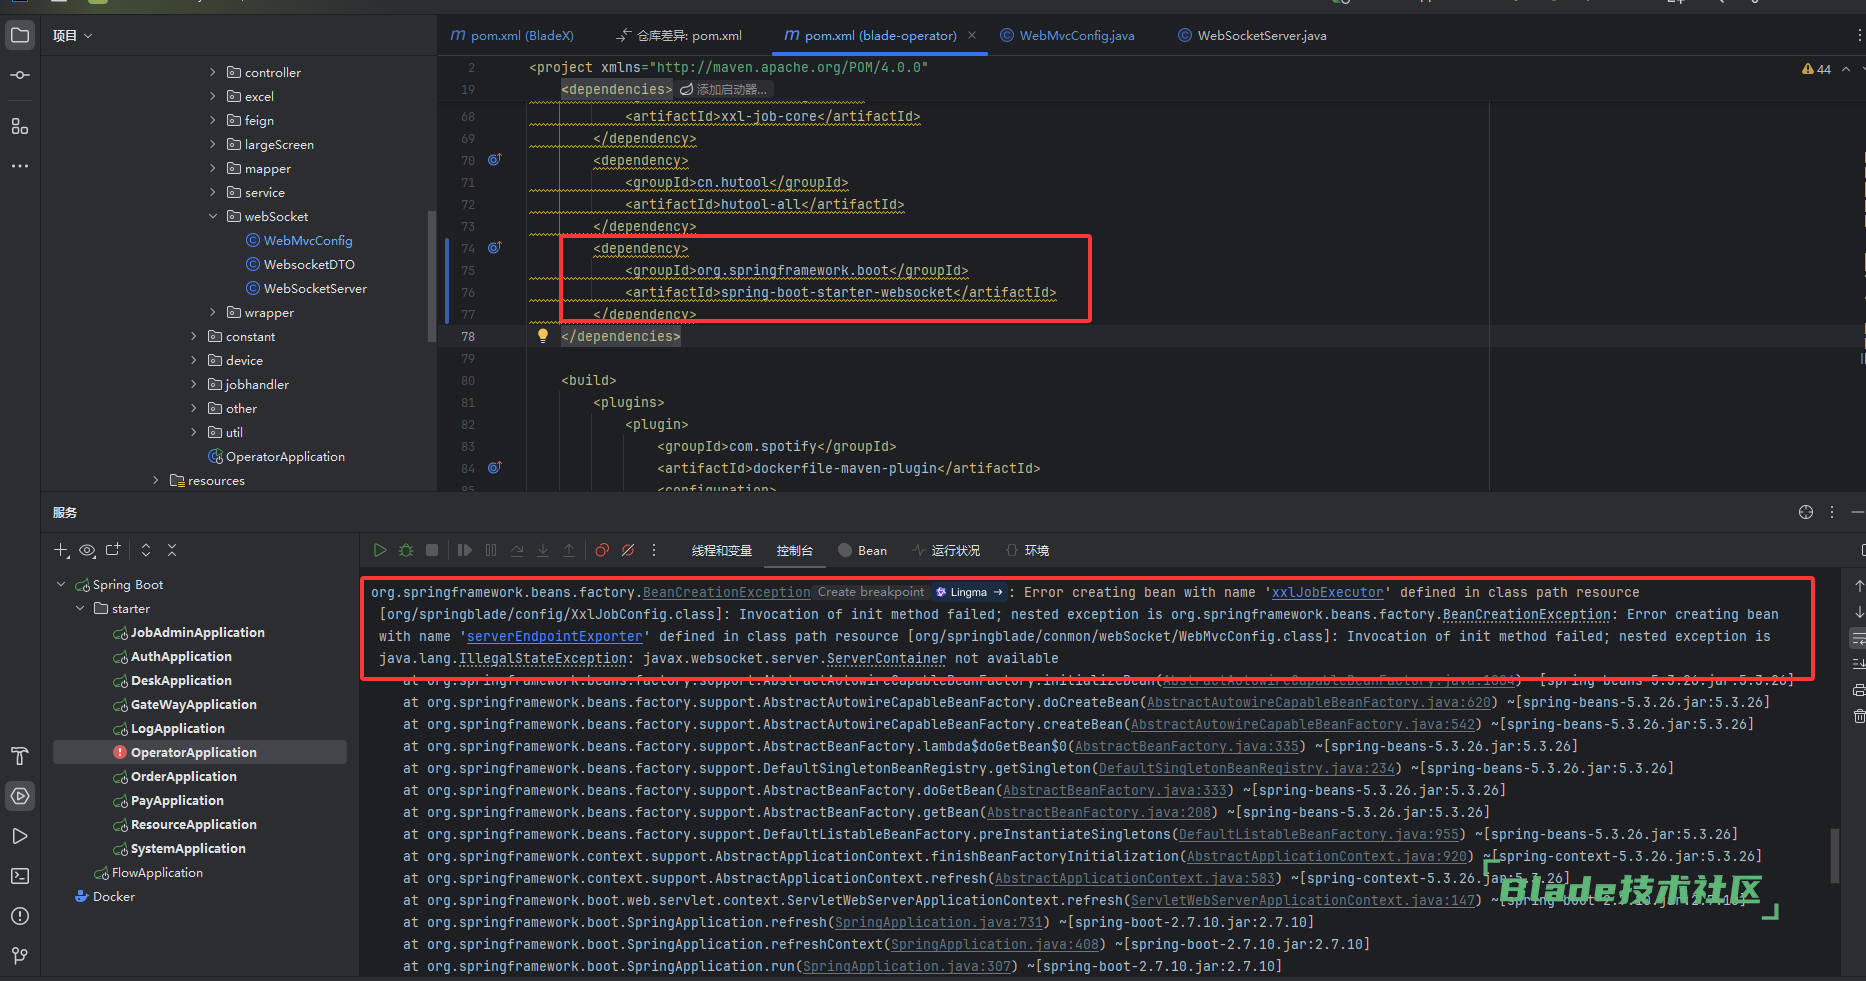
Task: Click Open in New Tab icon in Services
Action: 113,550
